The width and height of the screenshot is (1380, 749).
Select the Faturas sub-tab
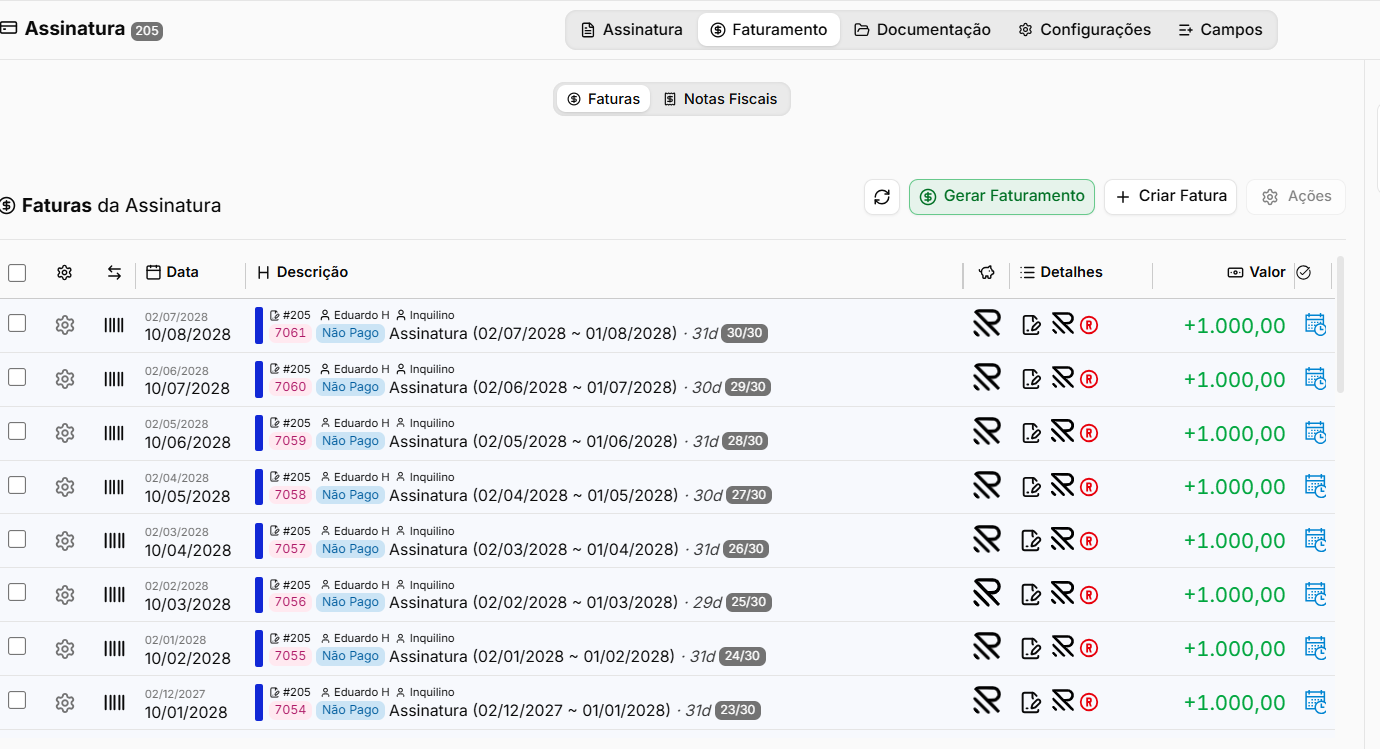click(x=603, y=99)
